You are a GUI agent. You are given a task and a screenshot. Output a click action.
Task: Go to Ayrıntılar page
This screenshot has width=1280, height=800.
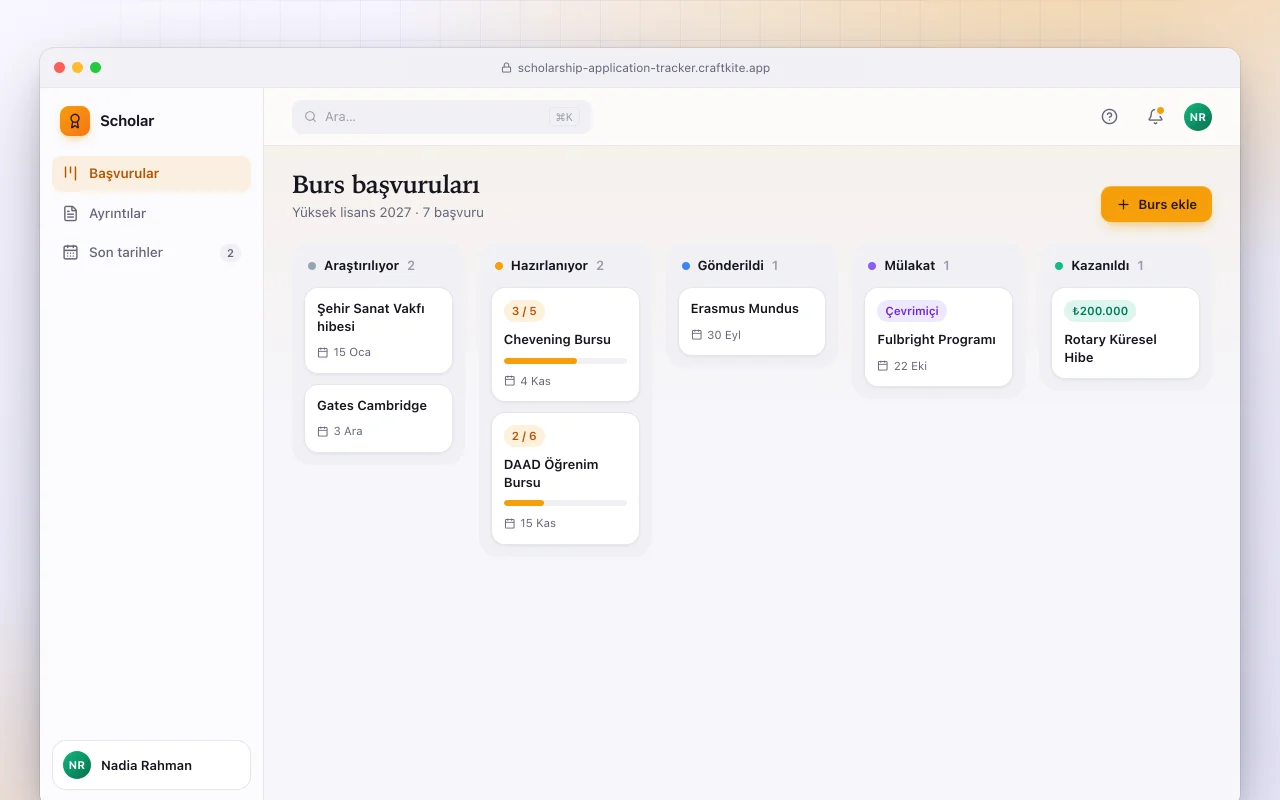(151, 213)
